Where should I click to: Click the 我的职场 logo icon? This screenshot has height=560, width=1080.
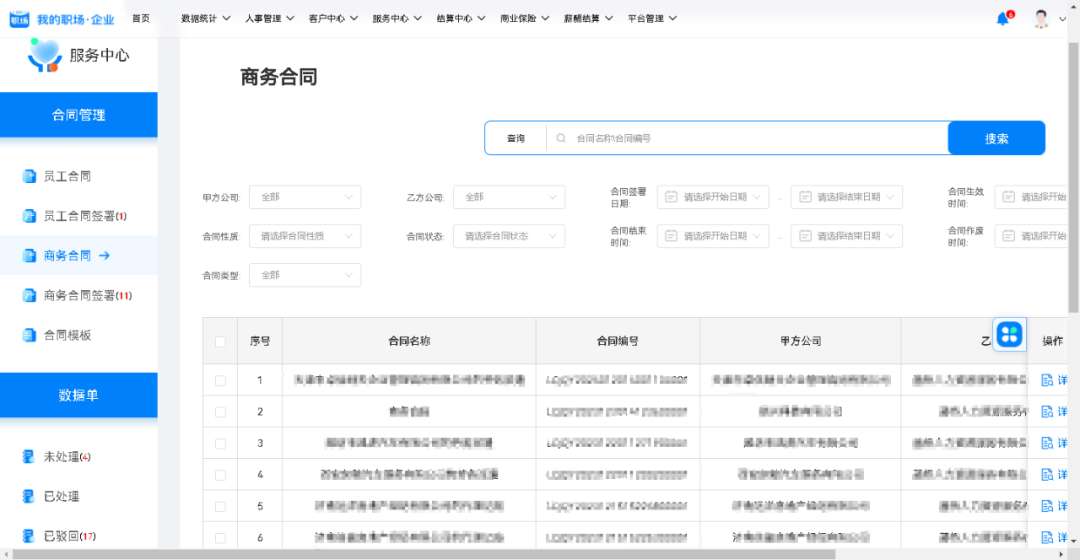19,19
